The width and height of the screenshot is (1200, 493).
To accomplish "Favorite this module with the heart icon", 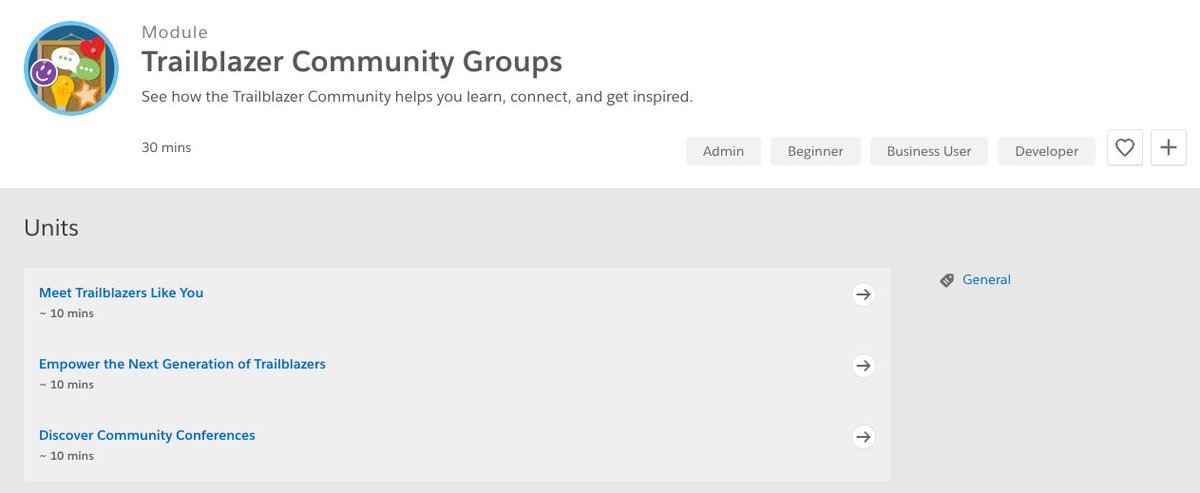I will pos(1124,148).
